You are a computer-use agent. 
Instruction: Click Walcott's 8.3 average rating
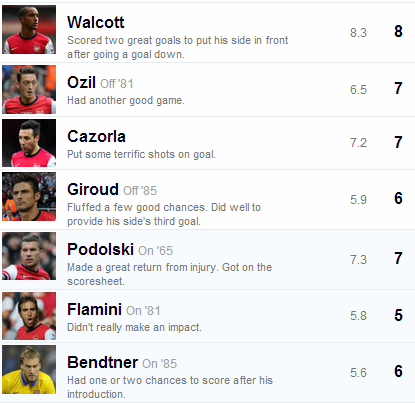point(358,33)
